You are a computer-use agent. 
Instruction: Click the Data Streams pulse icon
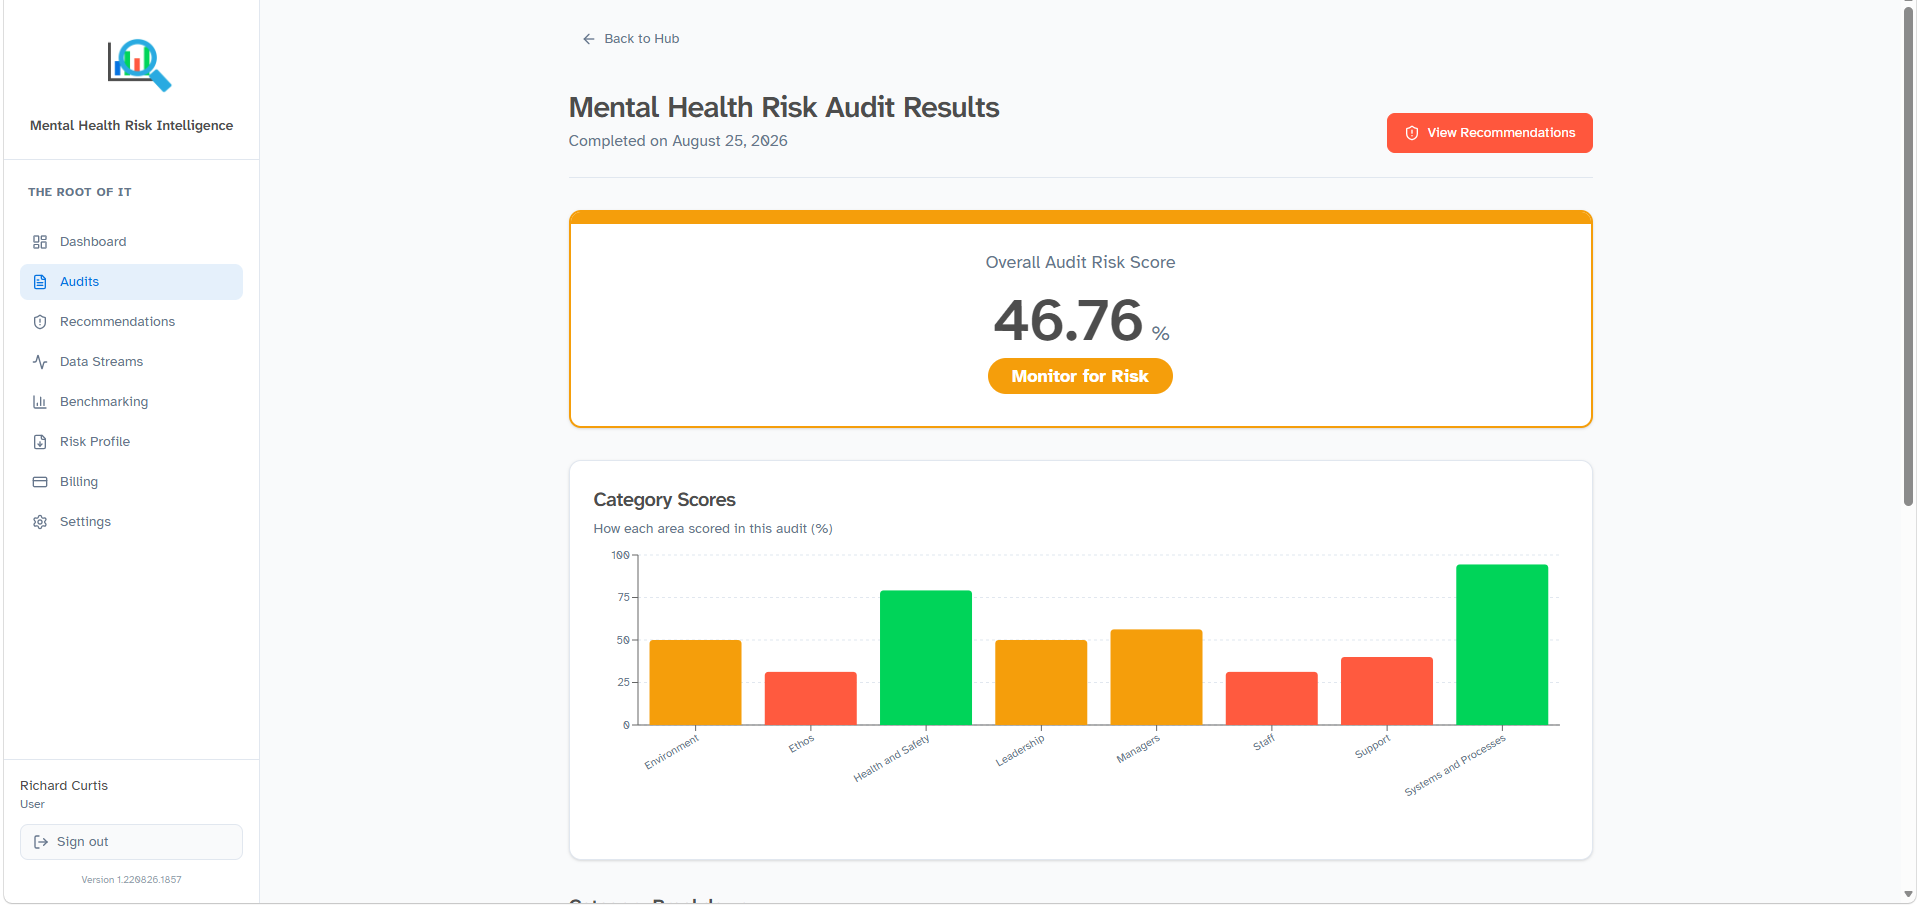click(x=40, y=362)
